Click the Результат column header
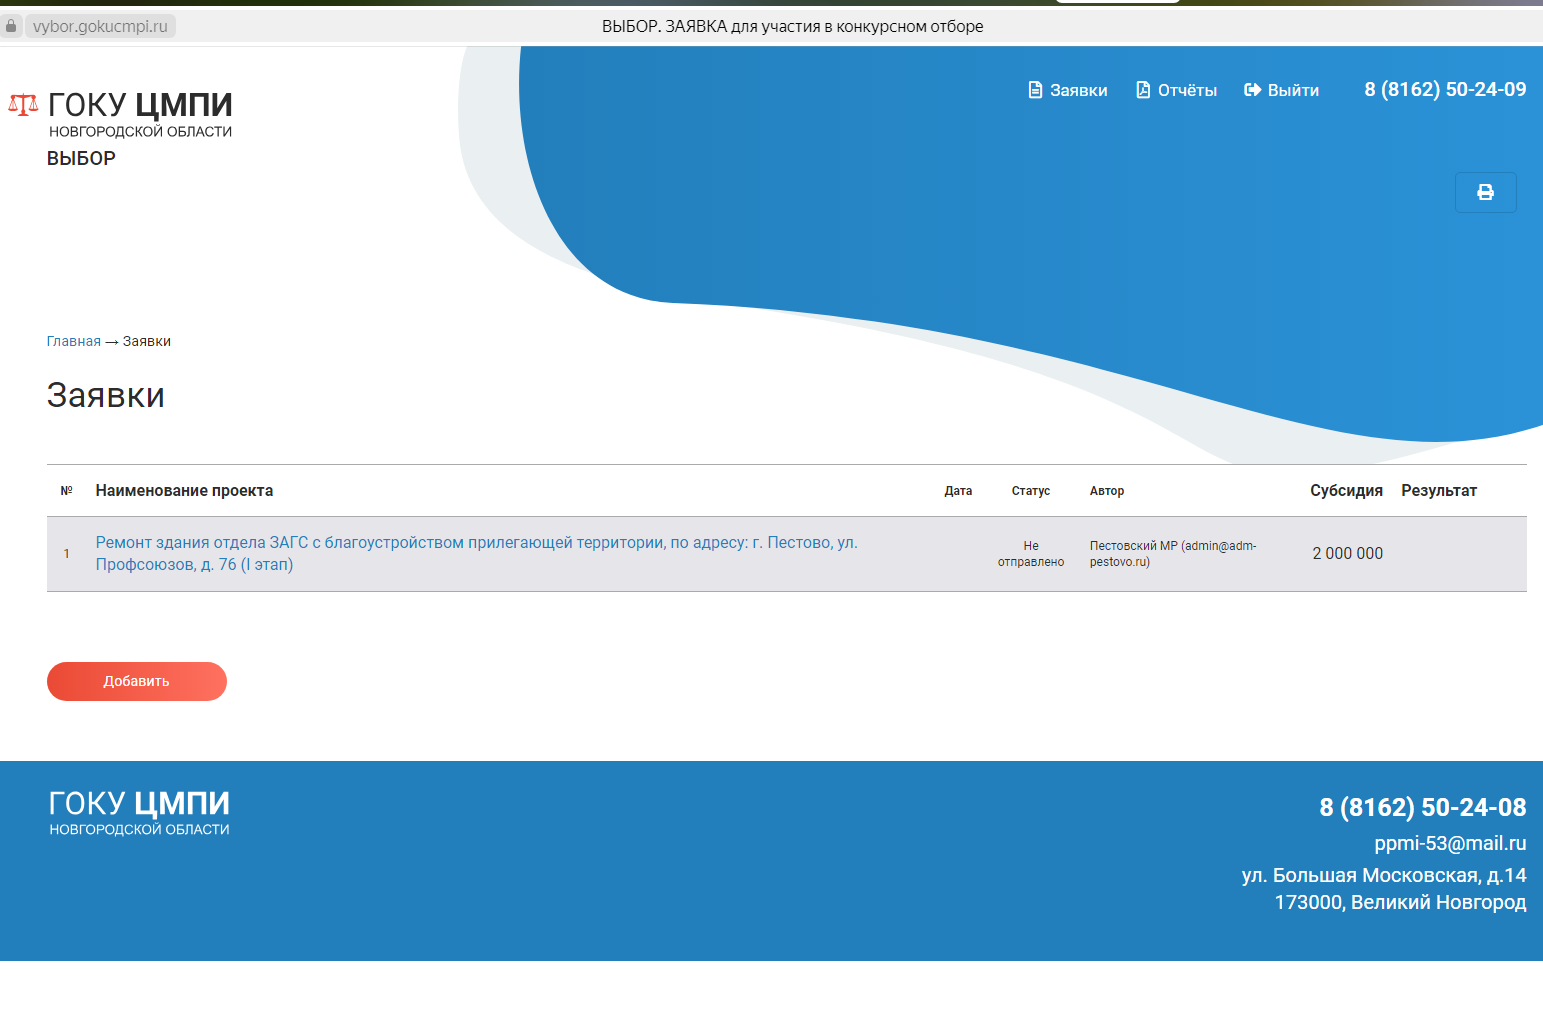Image resolution: width=1543 pixels, height=1010 pixels. (x=1439, y=490)
